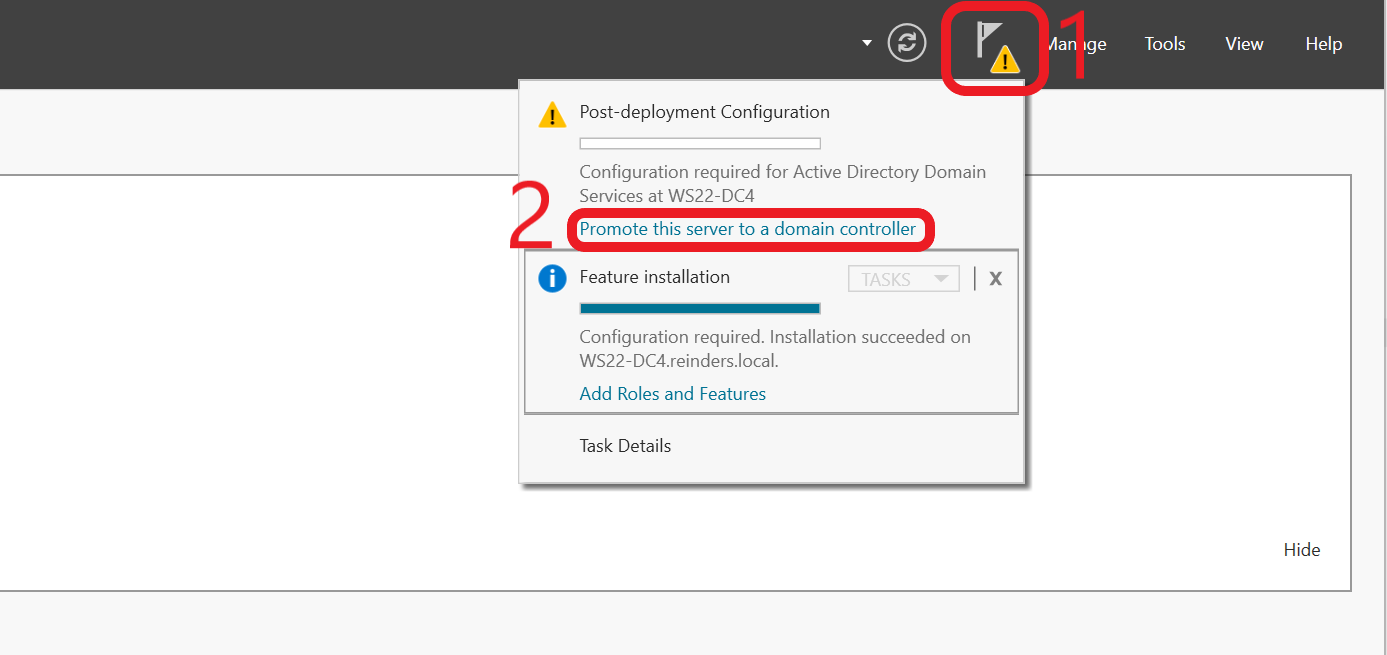Screen dimensions: 1387x655
Task: Open the Help menu
Action: (x=1323, y=44)
